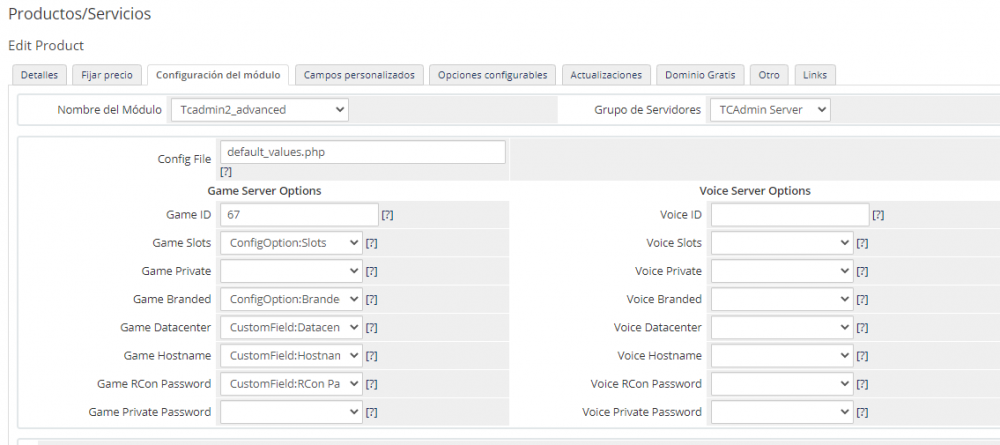This screenshot has height=445, width=1000.
Task: Click help [?] beside Voice Datacenter dropdown
Action: click(862, 328)
